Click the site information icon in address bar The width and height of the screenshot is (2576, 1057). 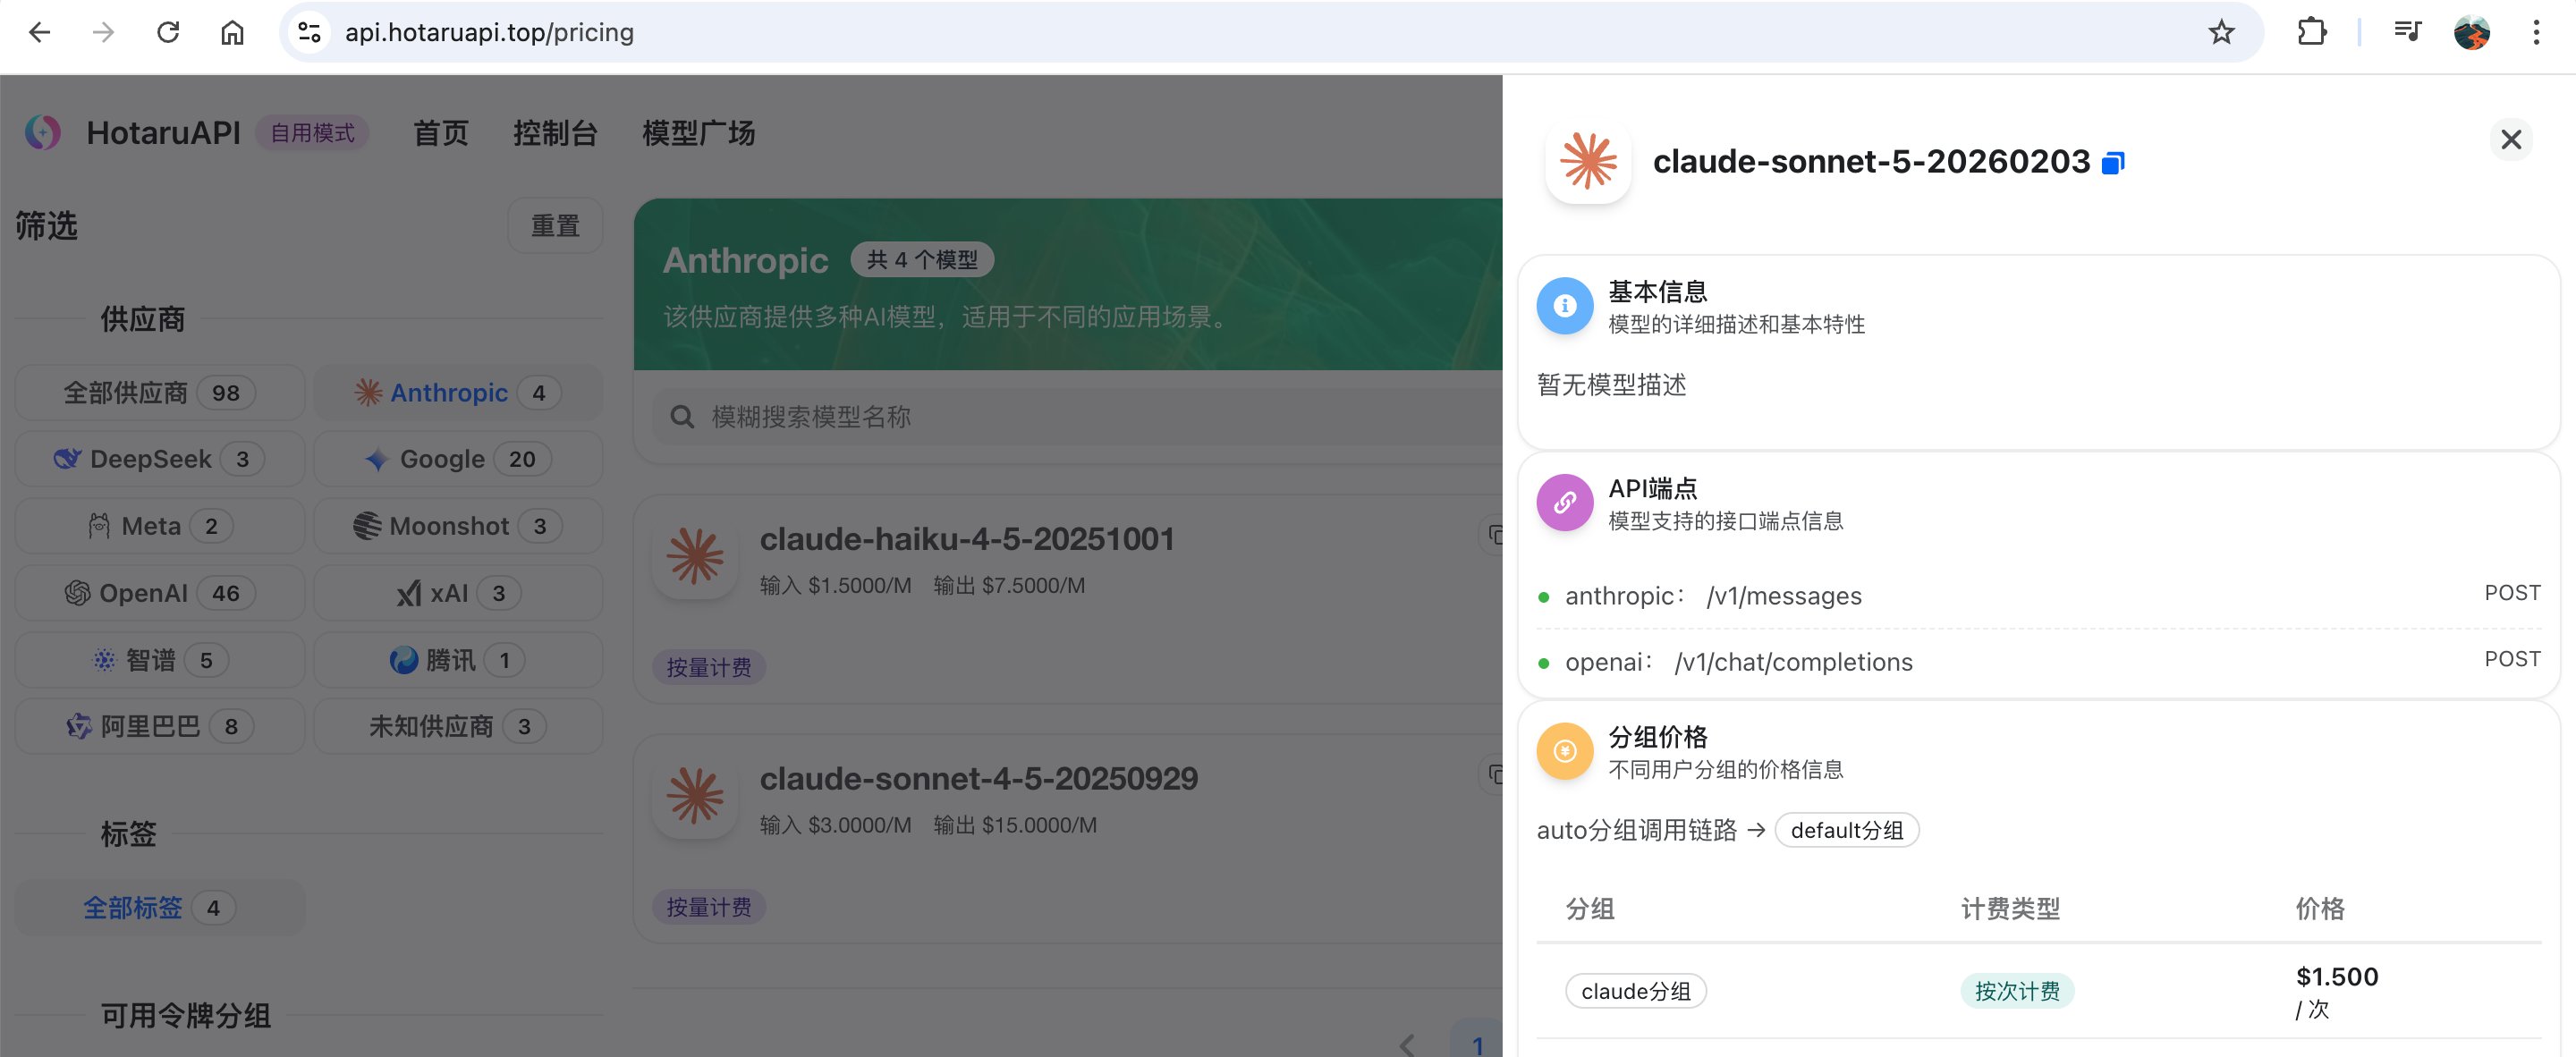click(310, 32)
